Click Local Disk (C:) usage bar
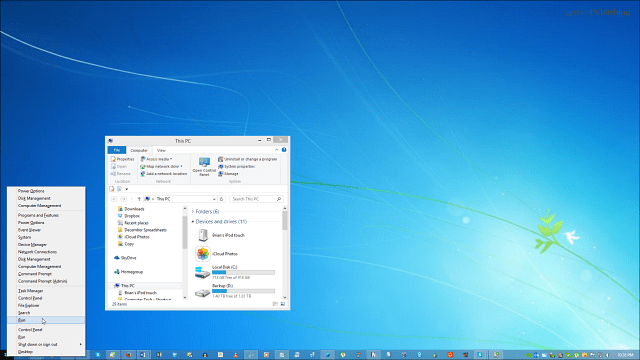The image size is (640, 360). tap(243, 273)
